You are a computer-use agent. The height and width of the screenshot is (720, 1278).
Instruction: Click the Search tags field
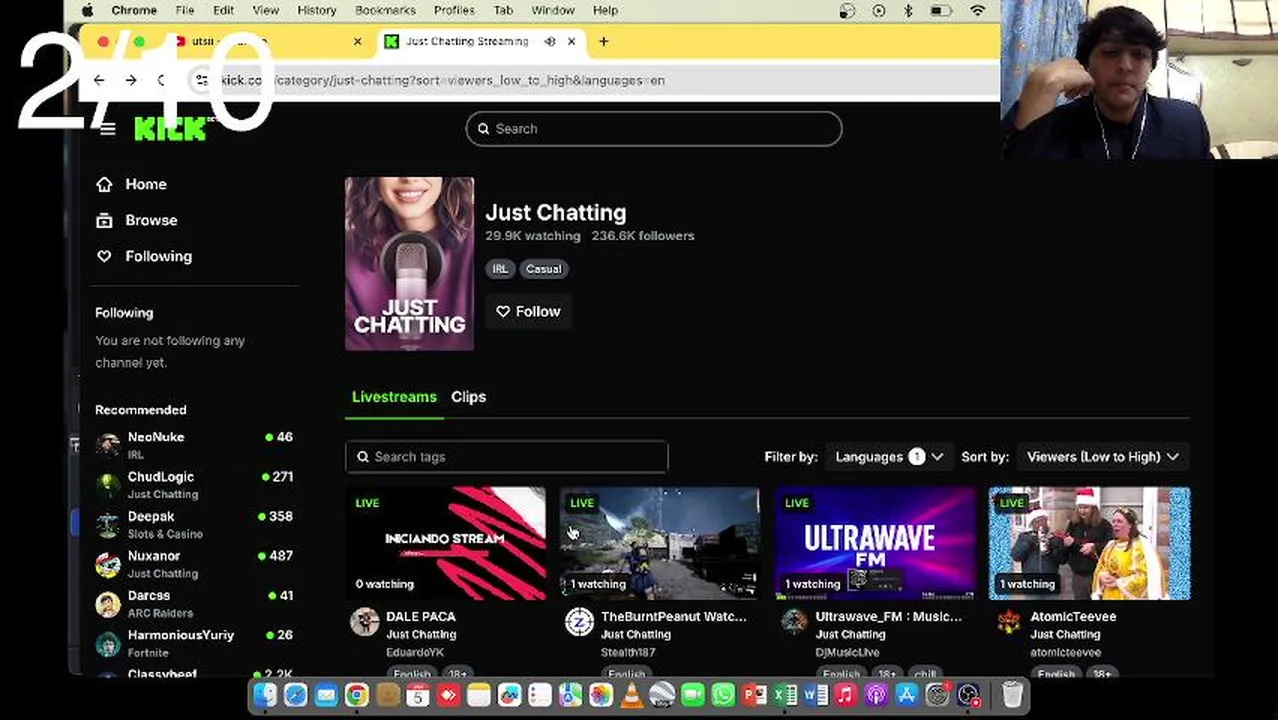click(507, 457)
